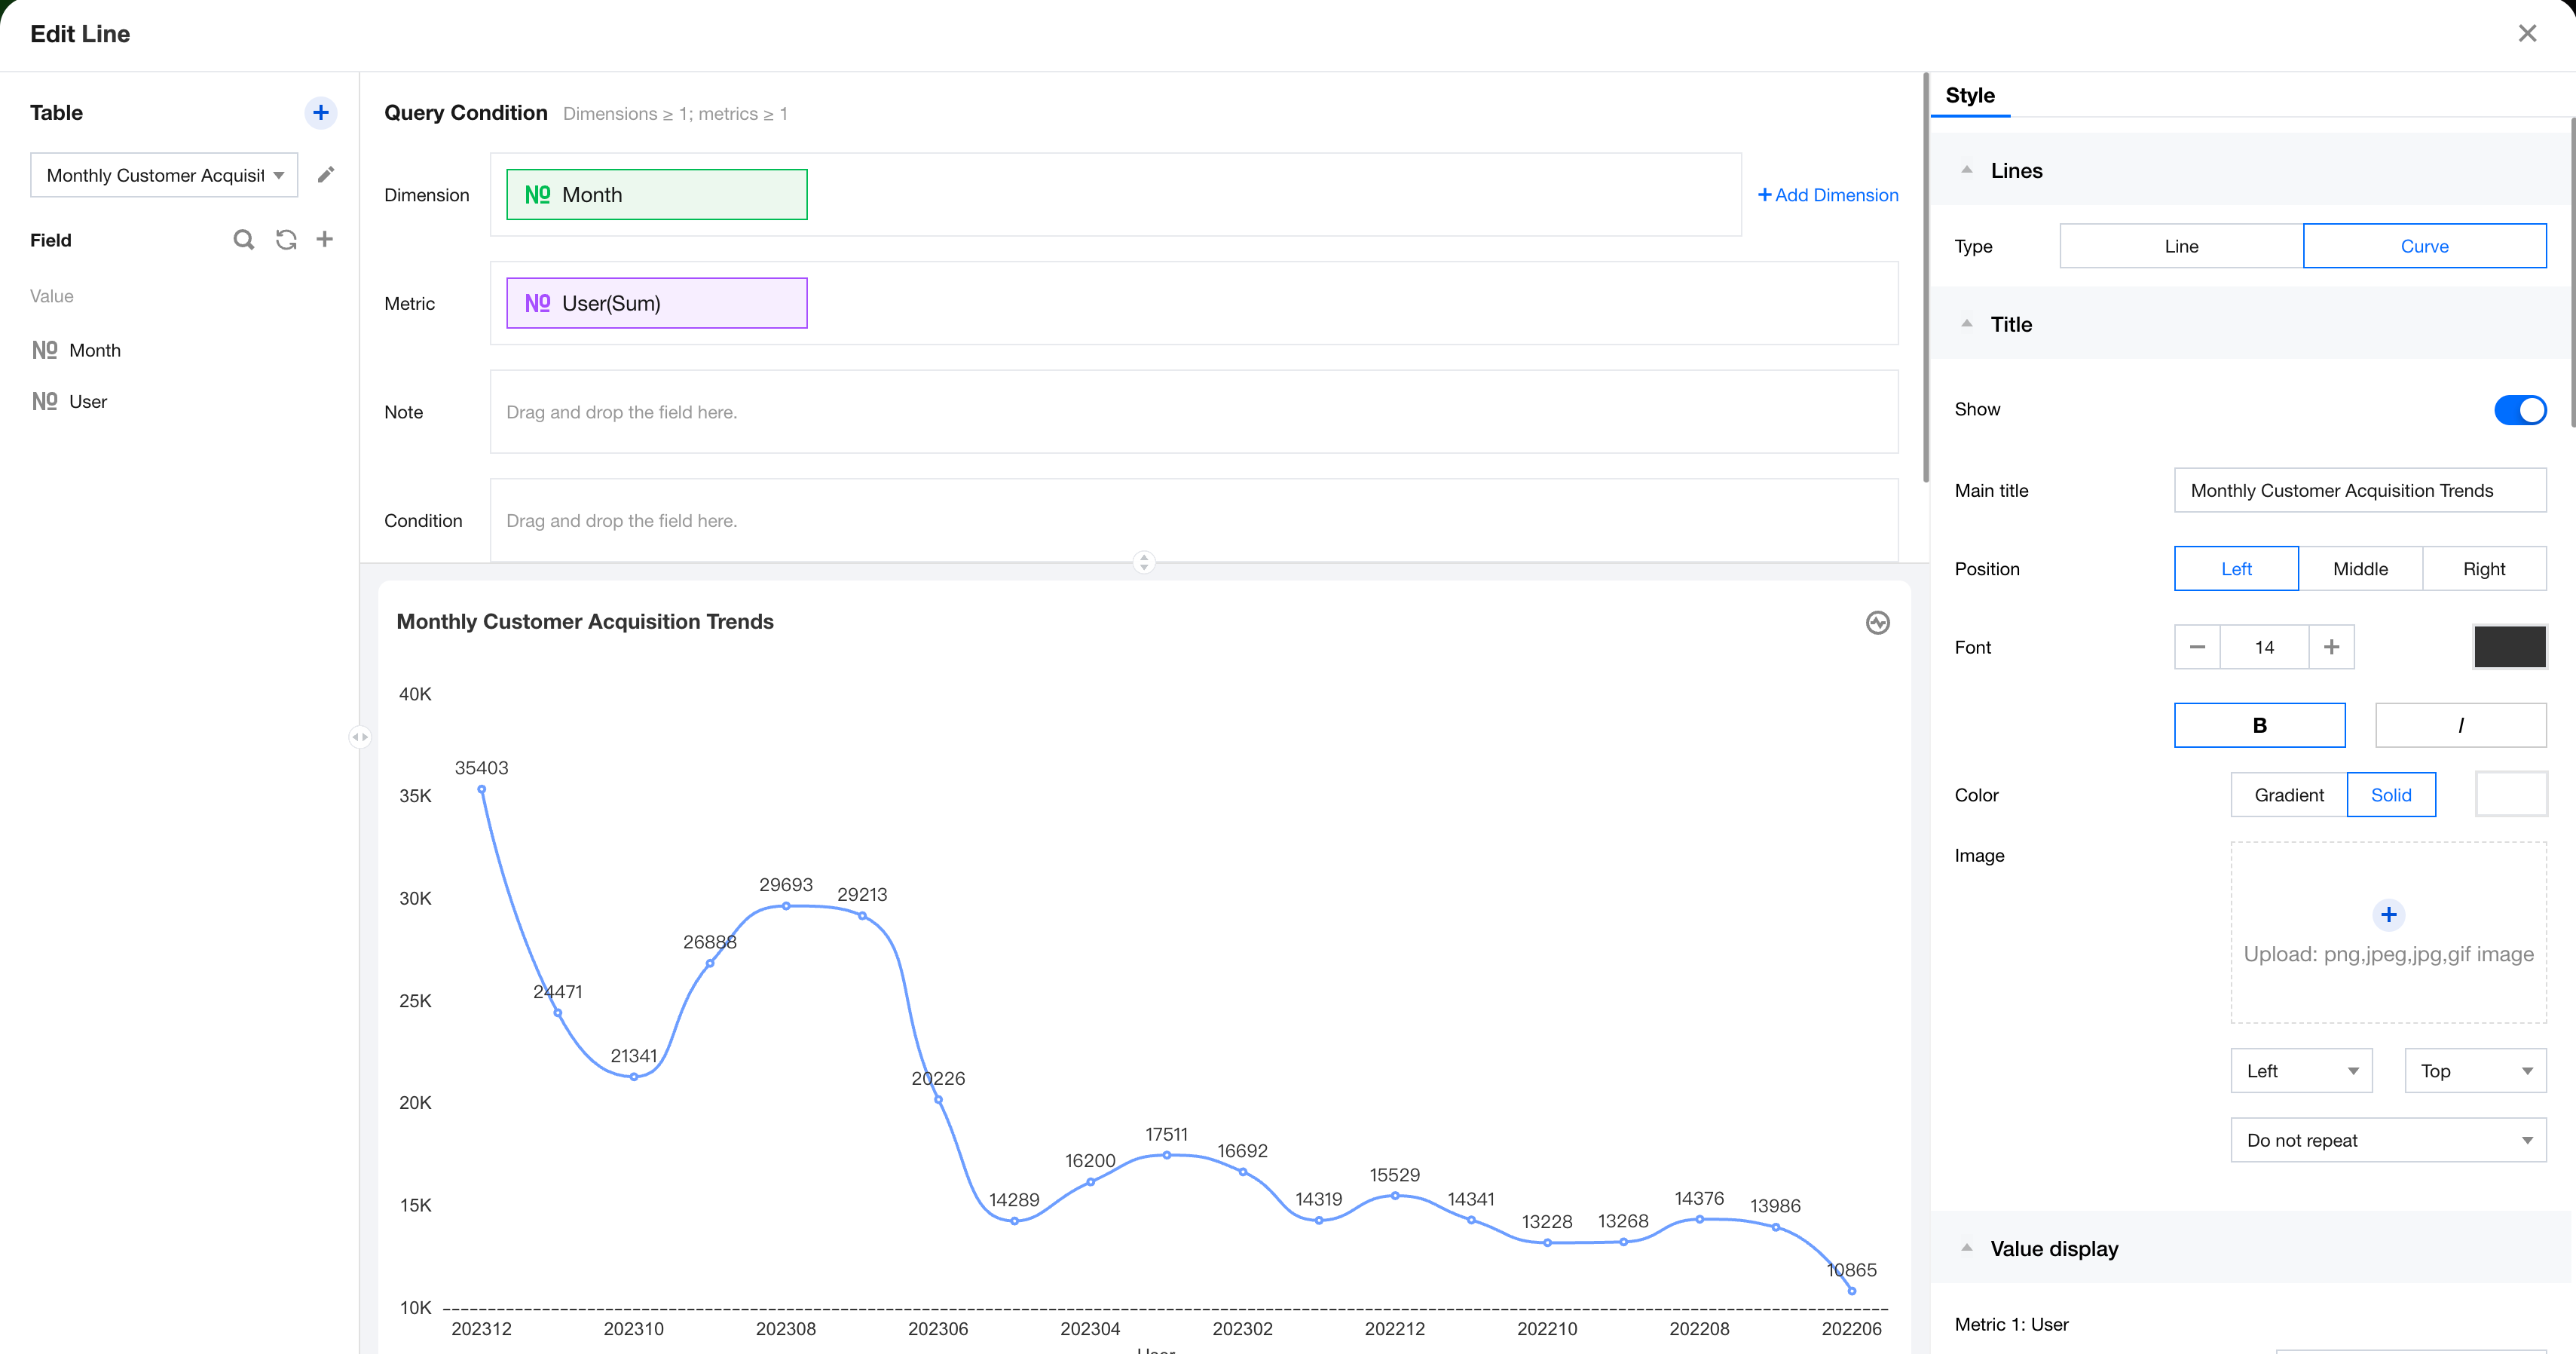Viewport: 2576px width, 1354px height.
Task: Click the image upload plus icon
Action: (x=2388, y=914)
